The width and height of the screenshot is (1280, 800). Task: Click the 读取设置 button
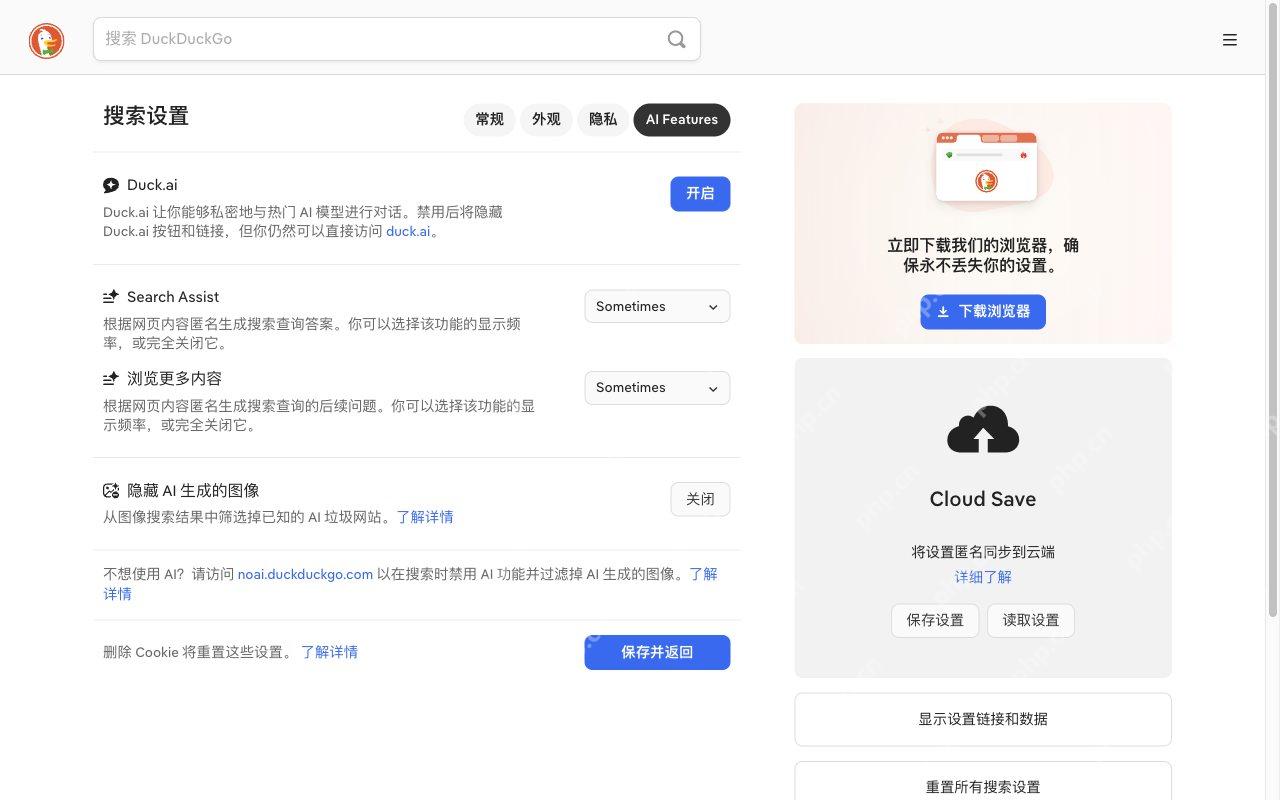pos(1031,621)
